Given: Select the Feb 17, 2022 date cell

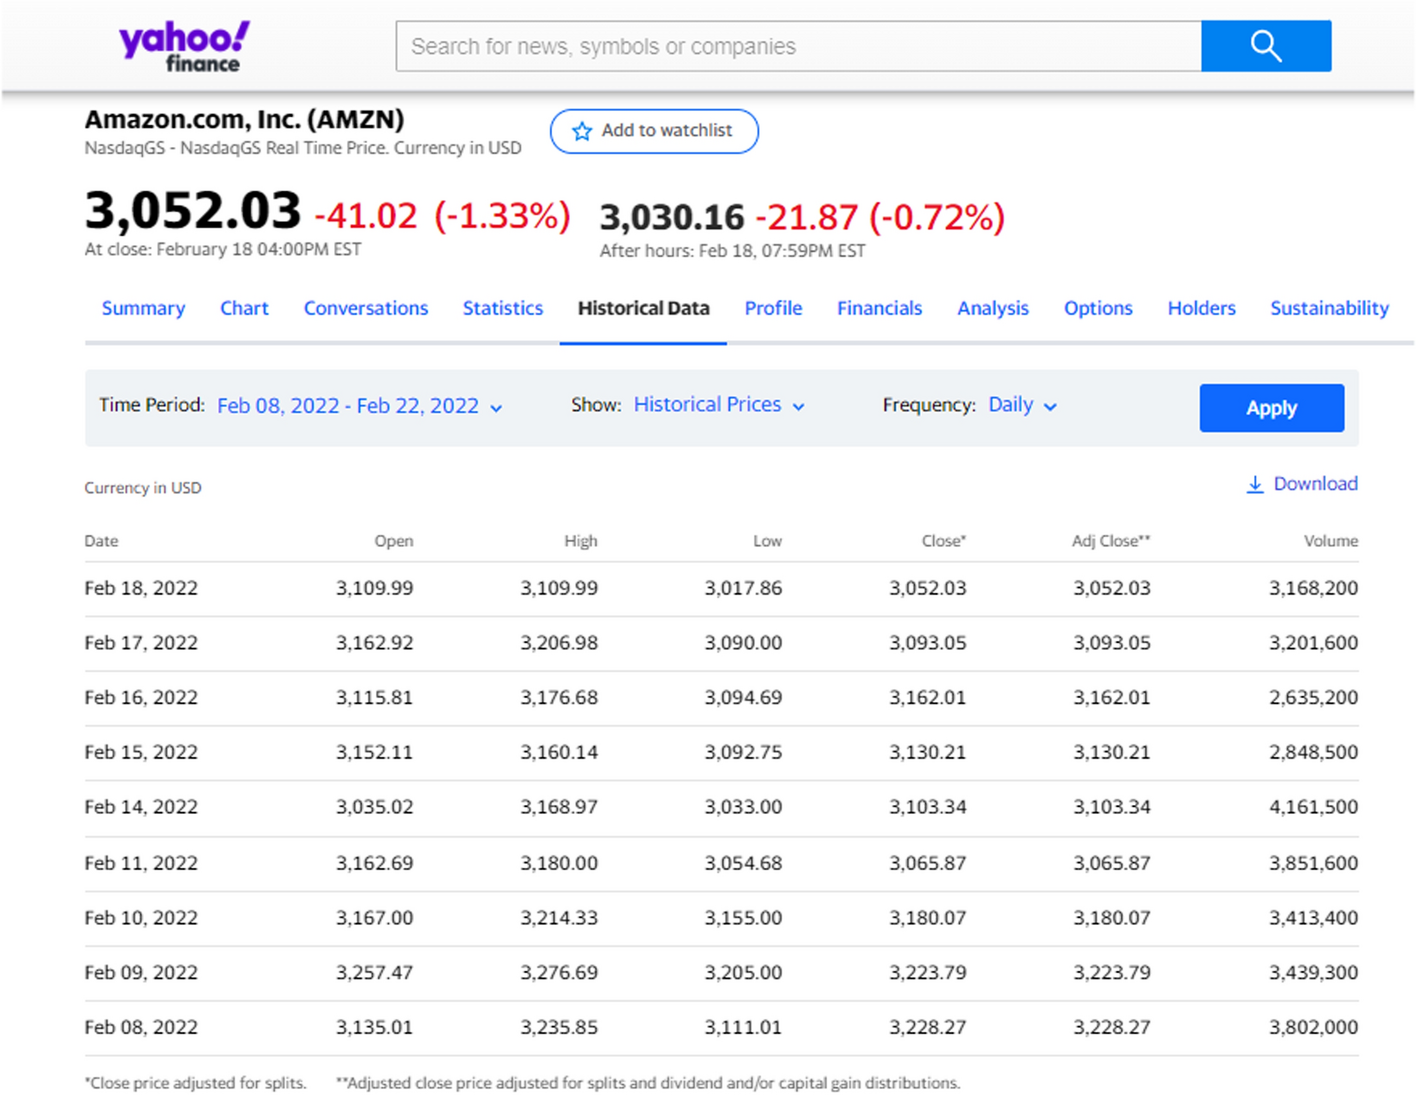Looking at the screenshot, I should (x=141, y=643).
